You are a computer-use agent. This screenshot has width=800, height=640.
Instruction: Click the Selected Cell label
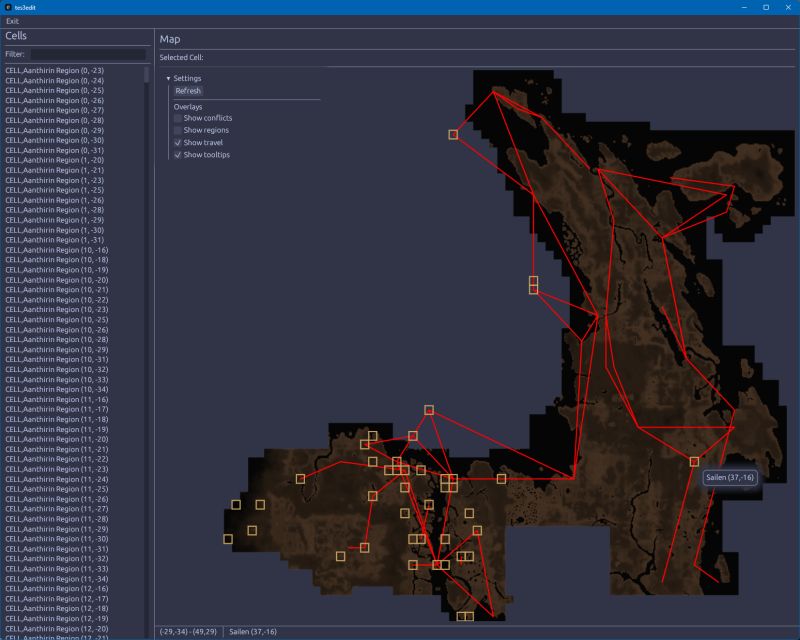pos(181,57)
